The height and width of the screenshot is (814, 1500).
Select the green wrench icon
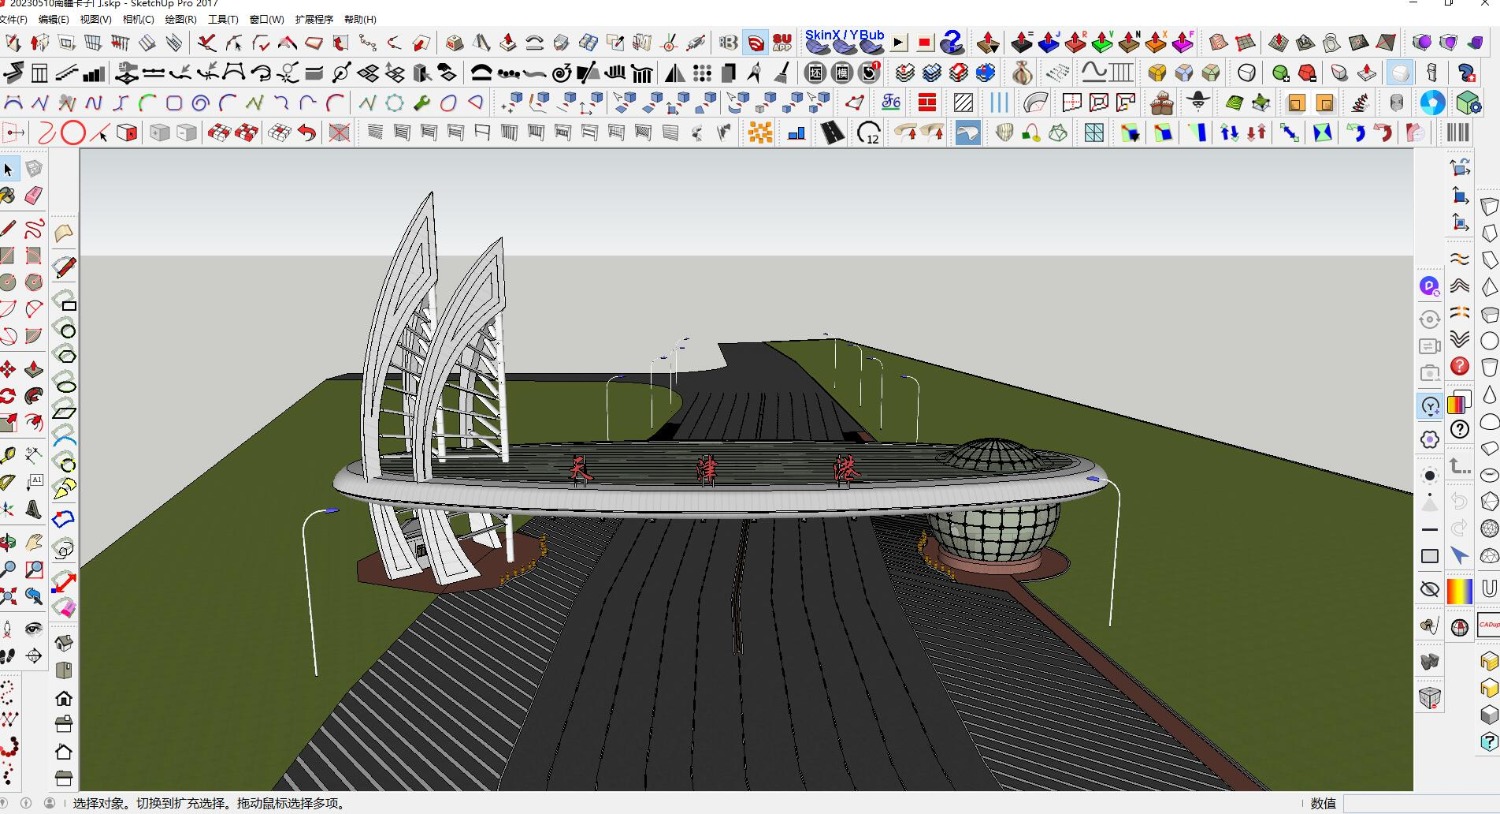(x=422, y=102)
